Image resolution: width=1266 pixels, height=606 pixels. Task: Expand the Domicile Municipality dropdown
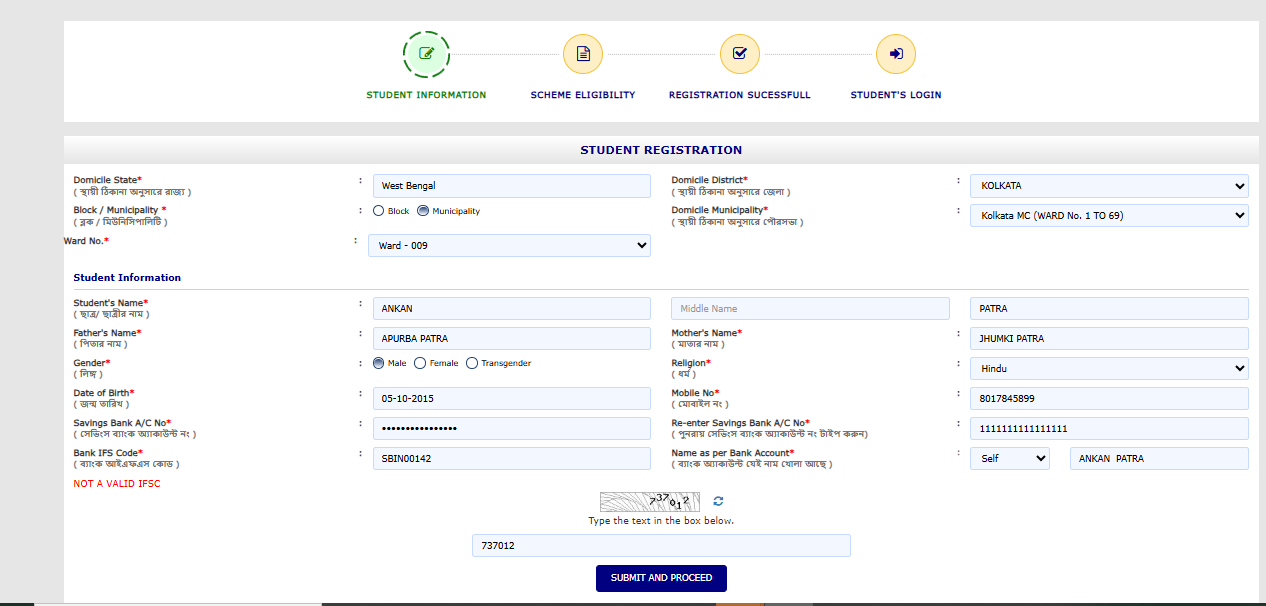1109,215
